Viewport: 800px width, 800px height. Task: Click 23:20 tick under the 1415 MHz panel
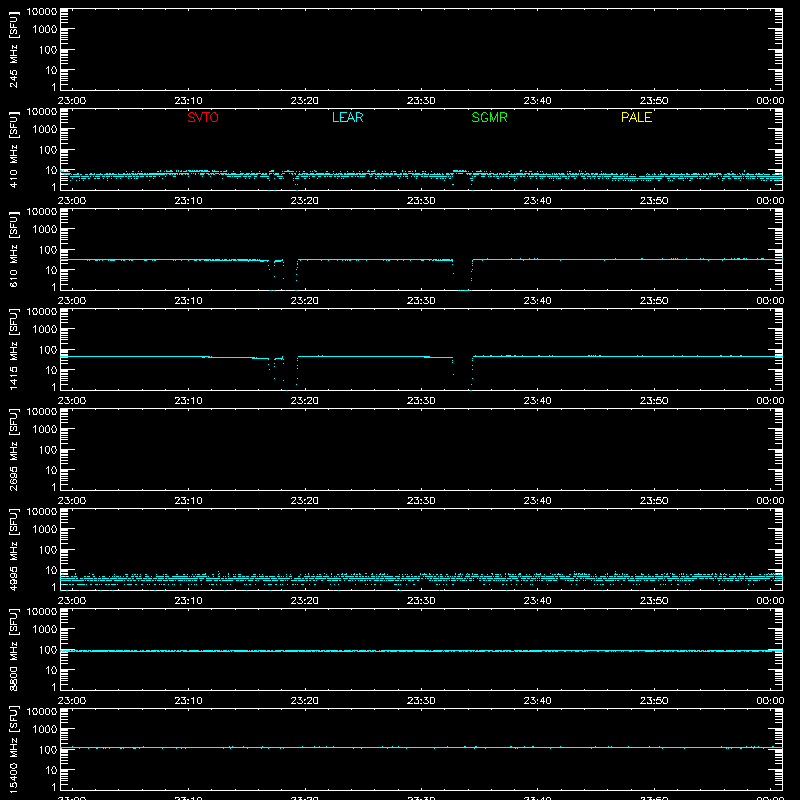(305, 401)
